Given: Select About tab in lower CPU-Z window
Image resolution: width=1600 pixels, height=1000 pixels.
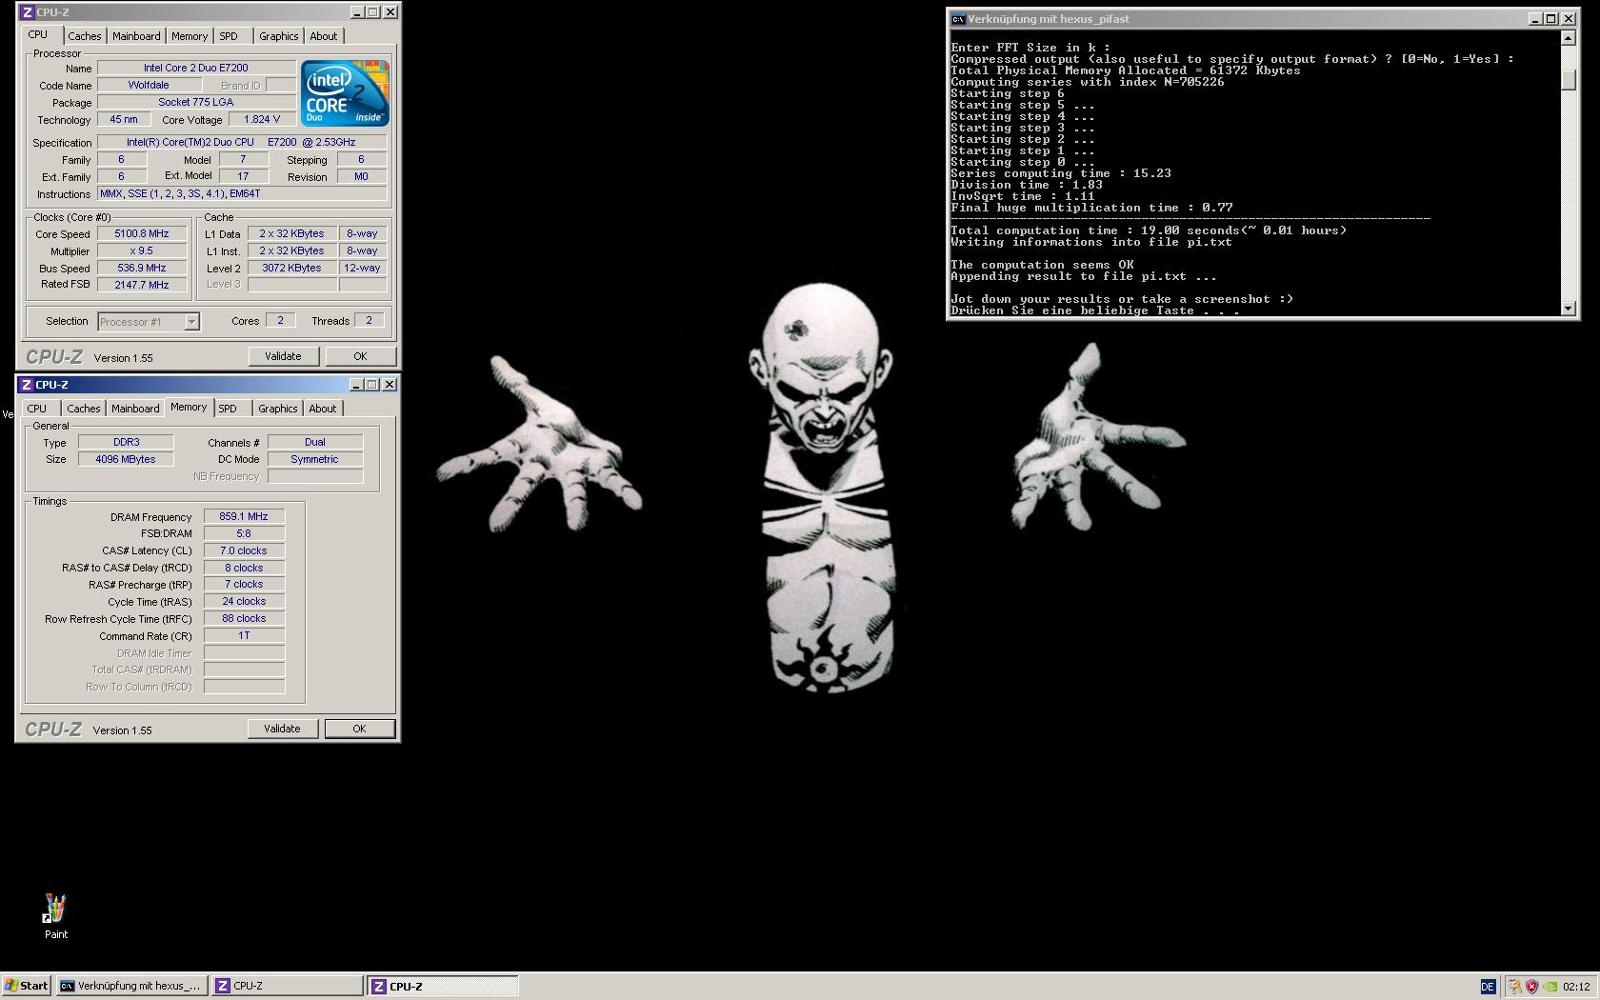Looking at the screenshot, I should (322, 408).
